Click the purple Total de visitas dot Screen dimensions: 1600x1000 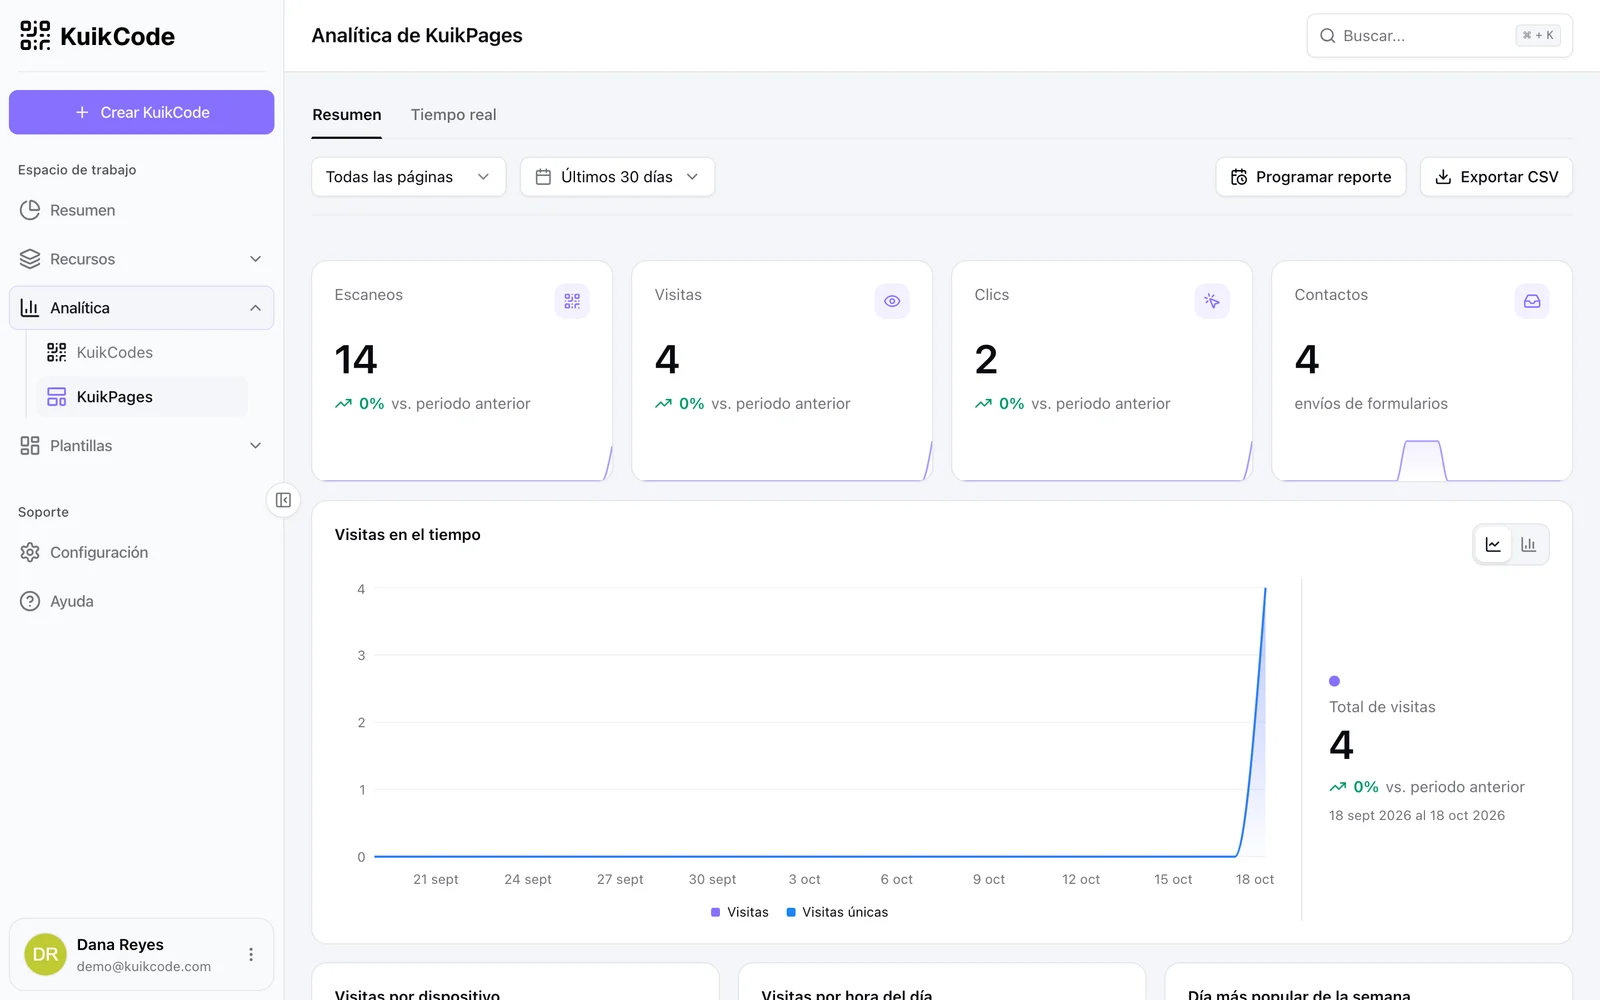tap(1334, 681)
